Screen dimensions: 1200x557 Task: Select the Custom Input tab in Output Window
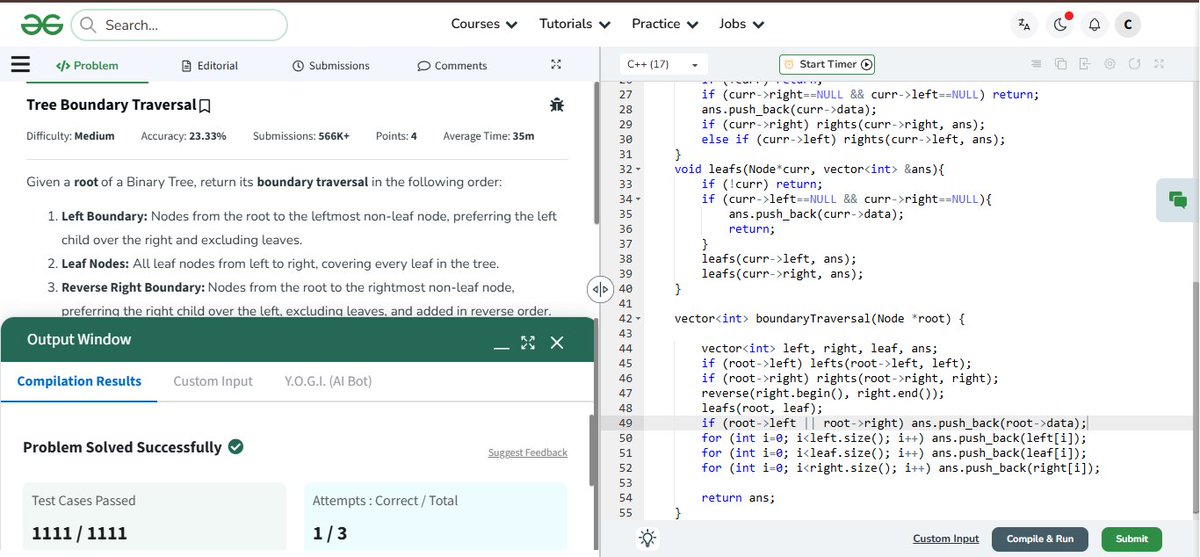pos(213,381)
